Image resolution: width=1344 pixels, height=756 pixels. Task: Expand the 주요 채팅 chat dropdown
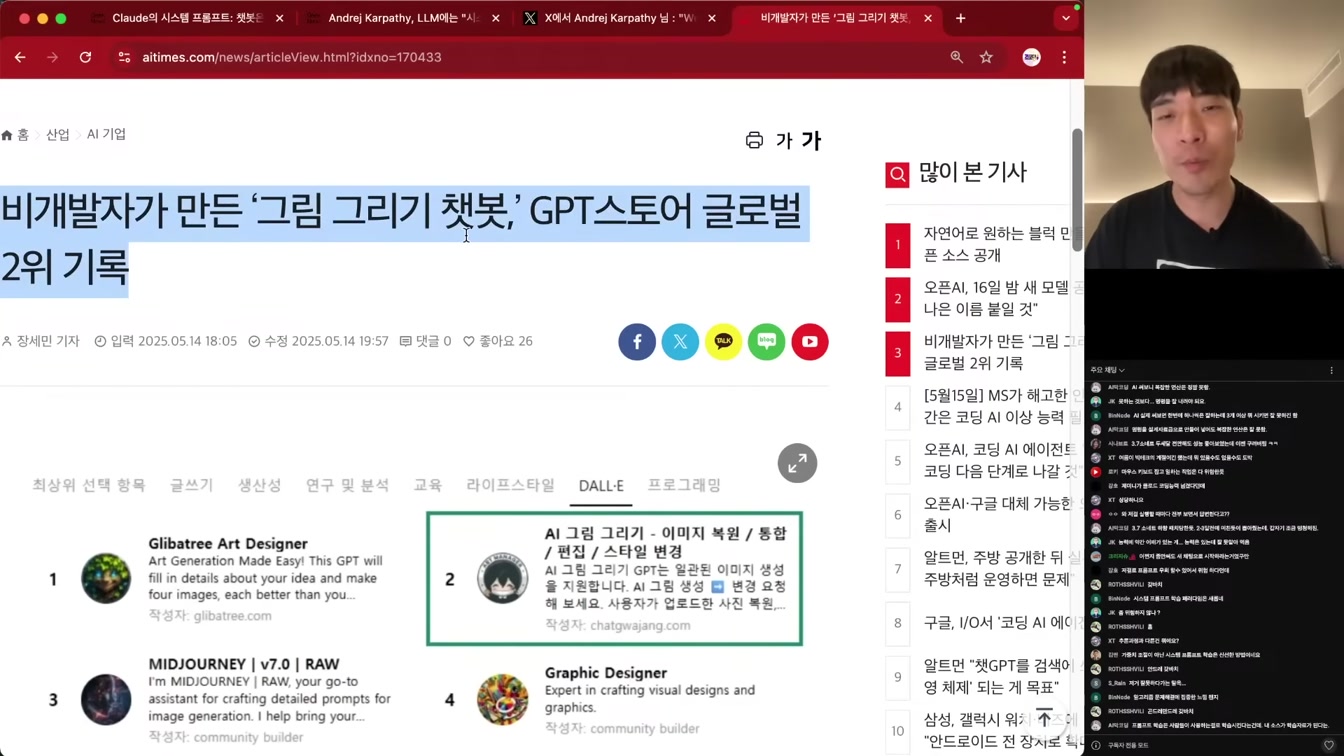click(1108, 370)
